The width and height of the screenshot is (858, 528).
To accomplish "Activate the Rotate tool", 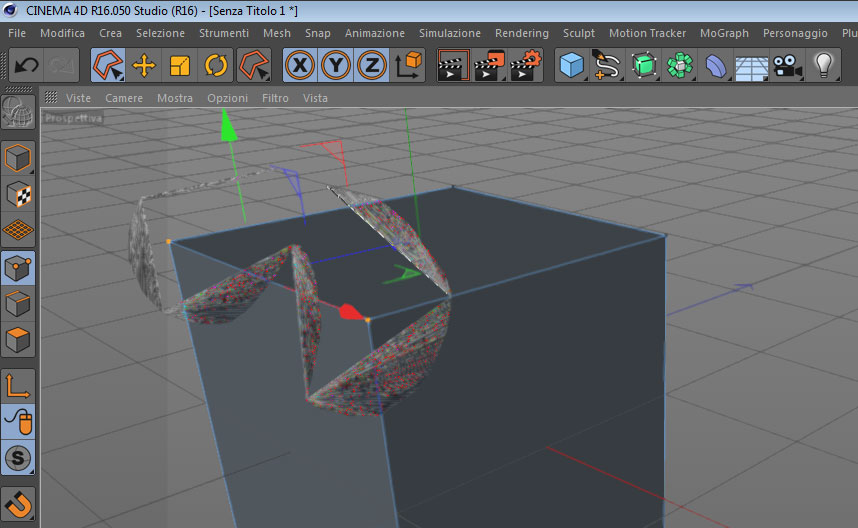I will pyautogui.click(x=216, y=66).
